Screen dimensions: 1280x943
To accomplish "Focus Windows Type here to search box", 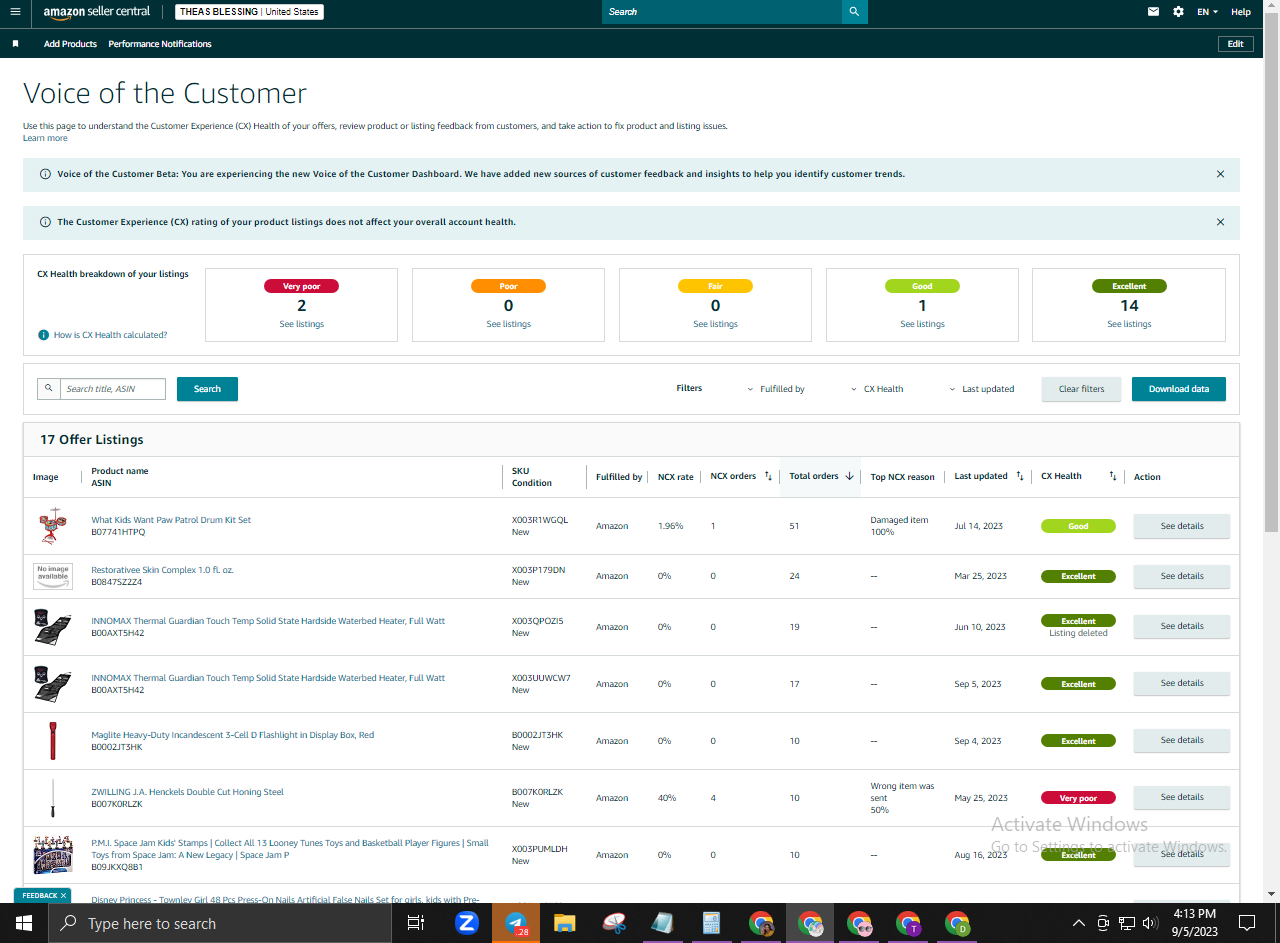I will tap(220, 923).
